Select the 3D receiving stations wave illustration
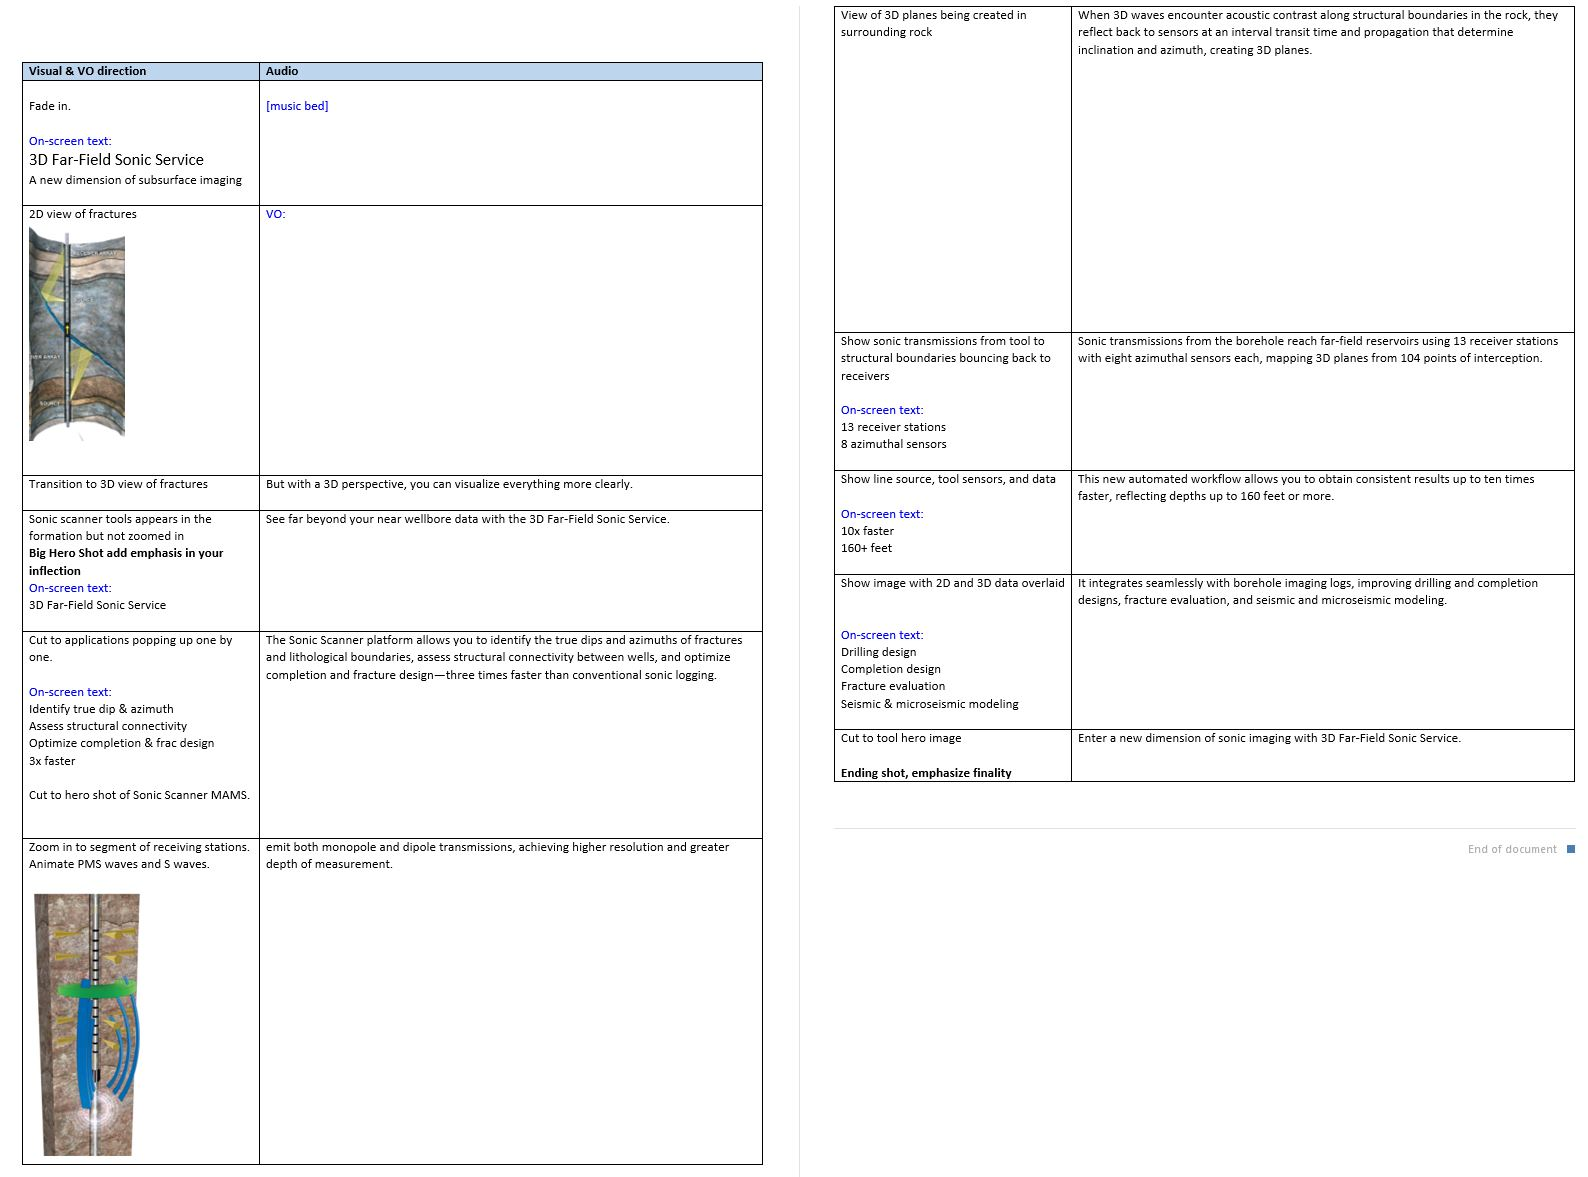 [87, 1024]
